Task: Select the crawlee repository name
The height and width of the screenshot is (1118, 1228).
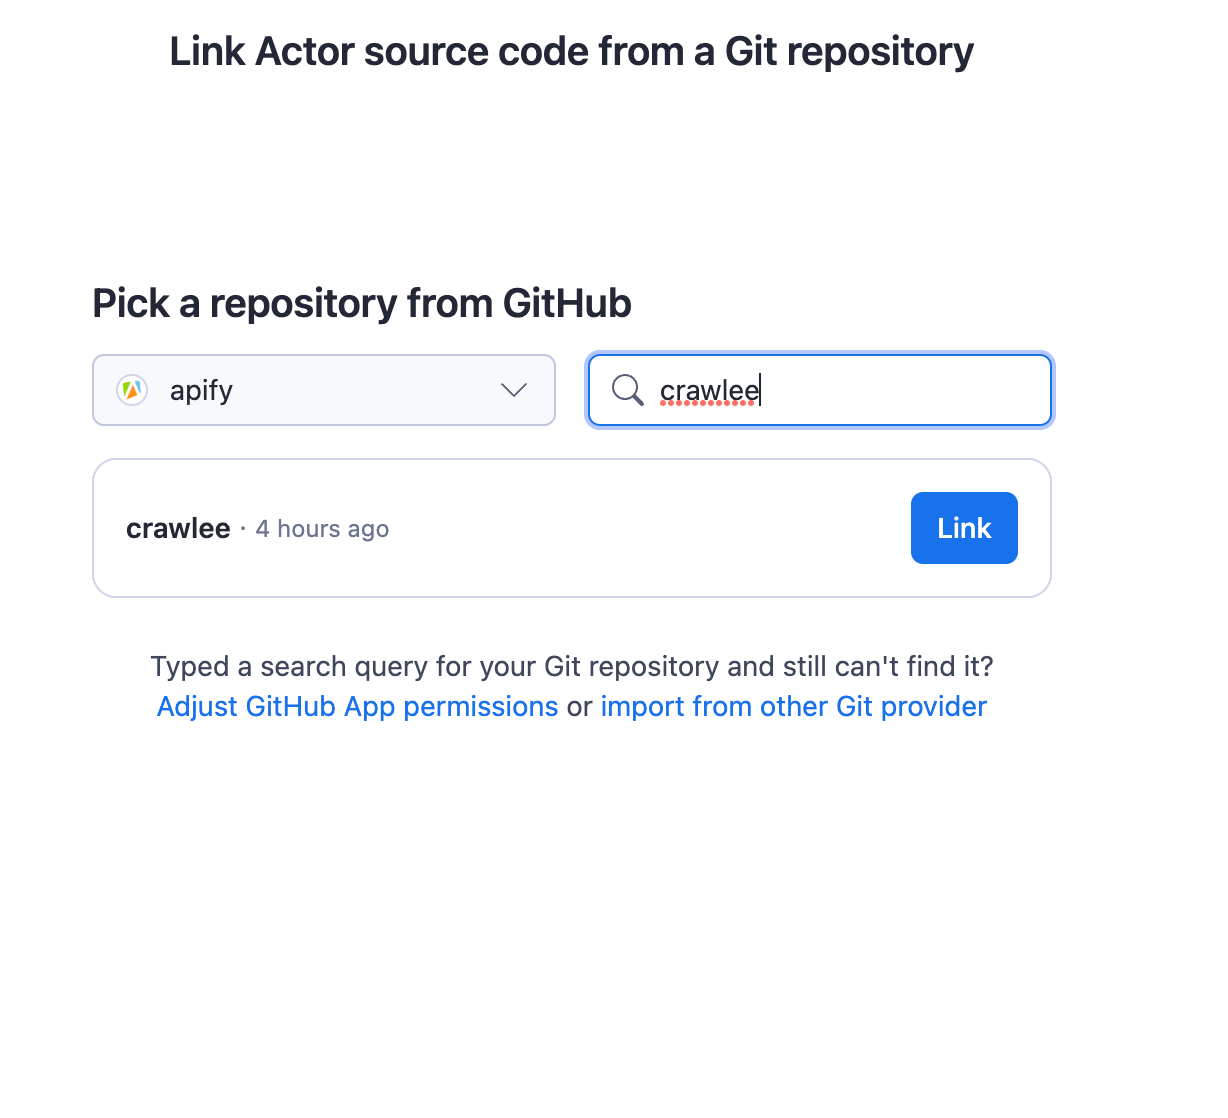Action: [x=178, y=528]
